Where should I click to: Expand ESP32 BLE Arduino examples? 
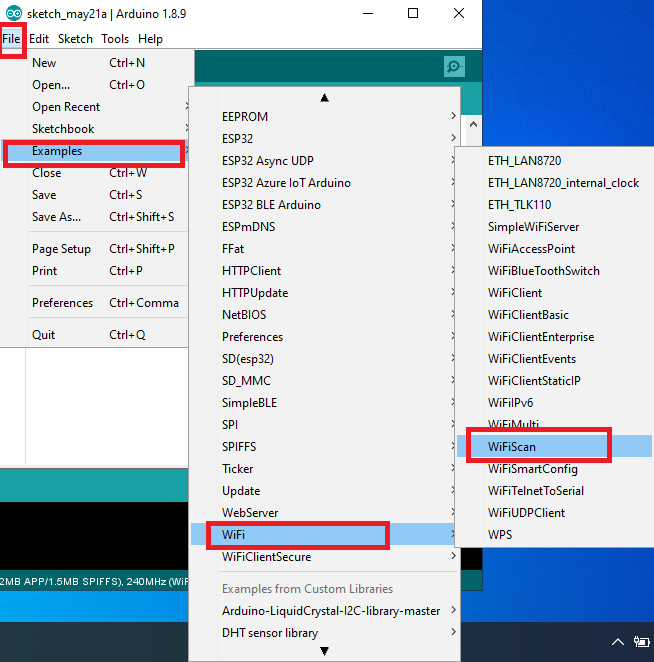pyautogui.click(x=323, y=205)
